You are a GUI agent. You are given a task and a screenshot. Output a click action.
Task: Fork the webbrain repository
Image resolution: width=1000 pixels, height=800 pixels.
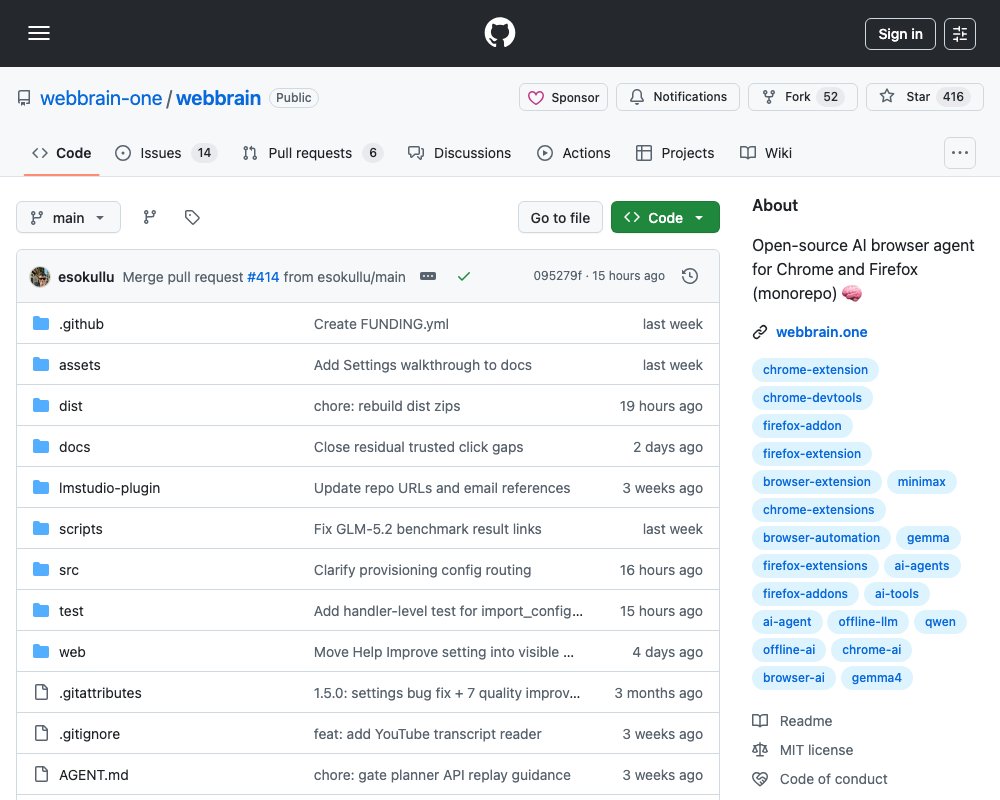click(802, 97)
